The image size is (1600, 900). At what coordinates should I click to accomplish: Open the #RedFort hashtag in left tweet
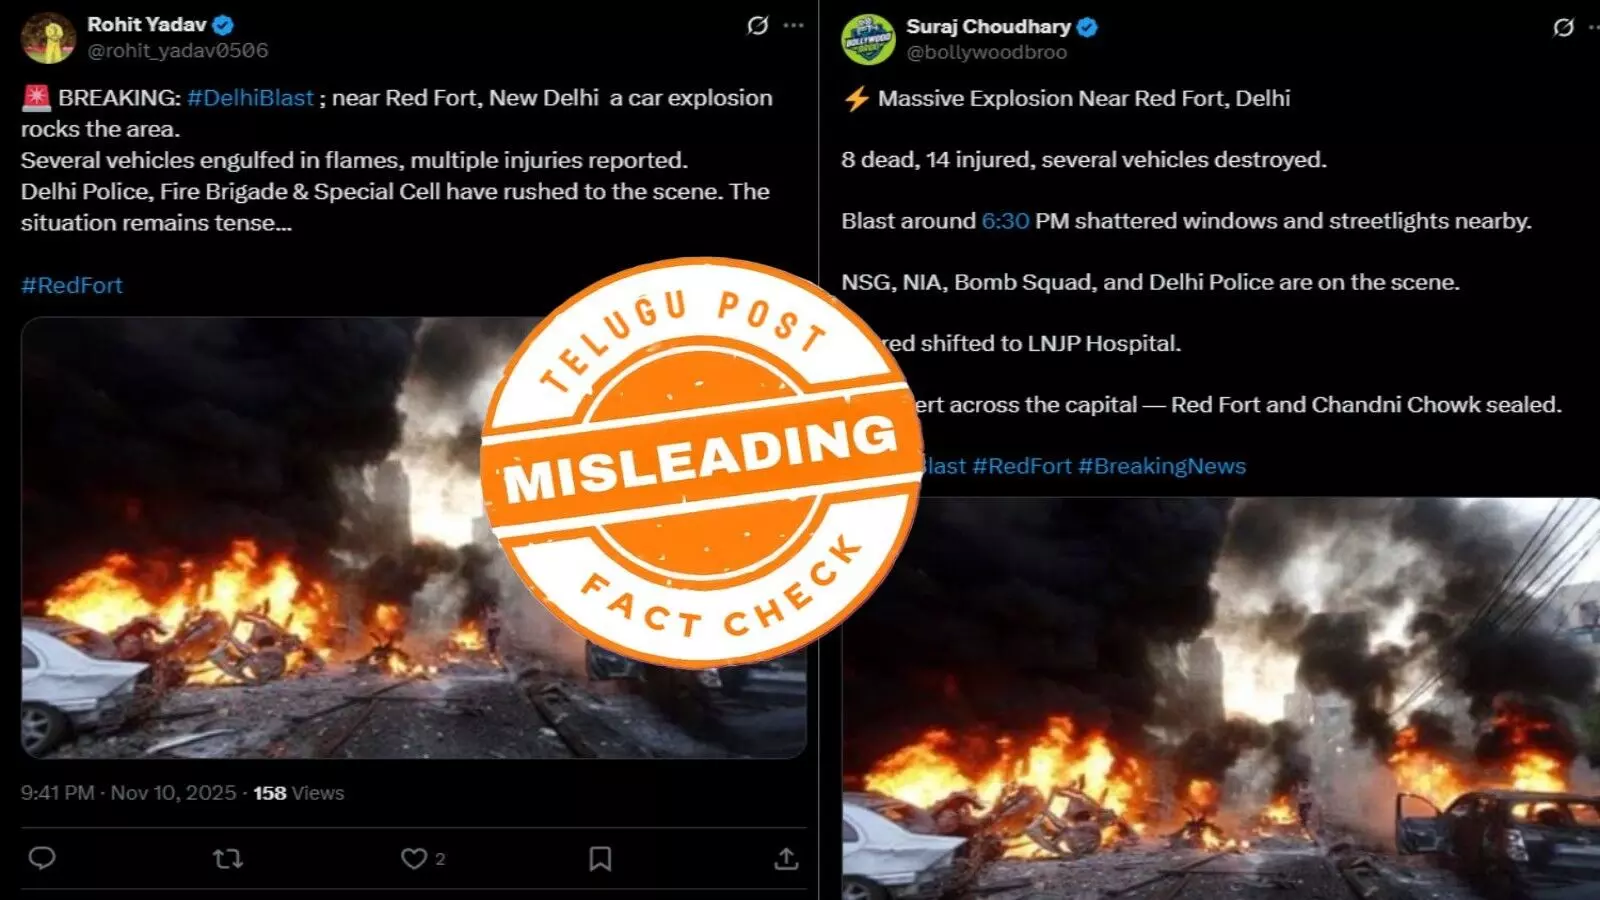tap(72, 285)
